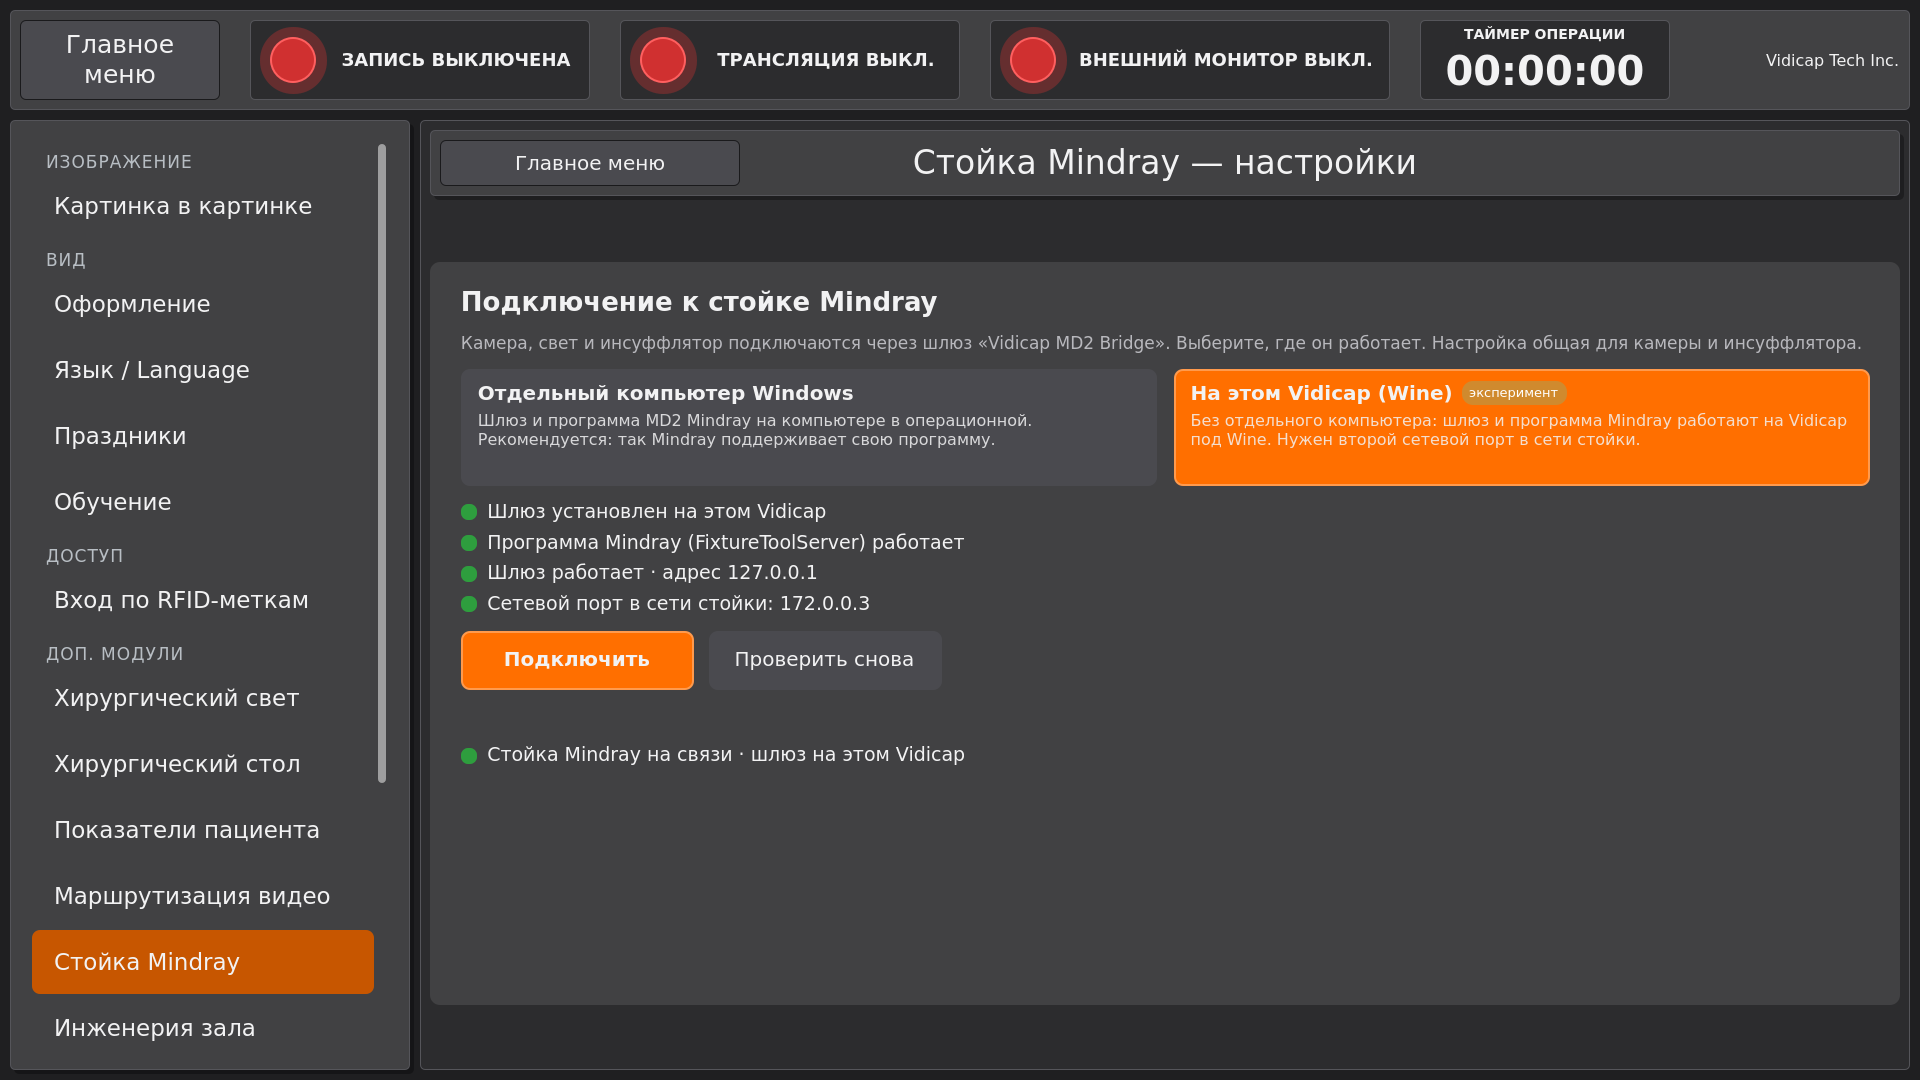Open "Картинка в картинке" sidebar item
The image size is (1920, 1080).
(203, 206)
